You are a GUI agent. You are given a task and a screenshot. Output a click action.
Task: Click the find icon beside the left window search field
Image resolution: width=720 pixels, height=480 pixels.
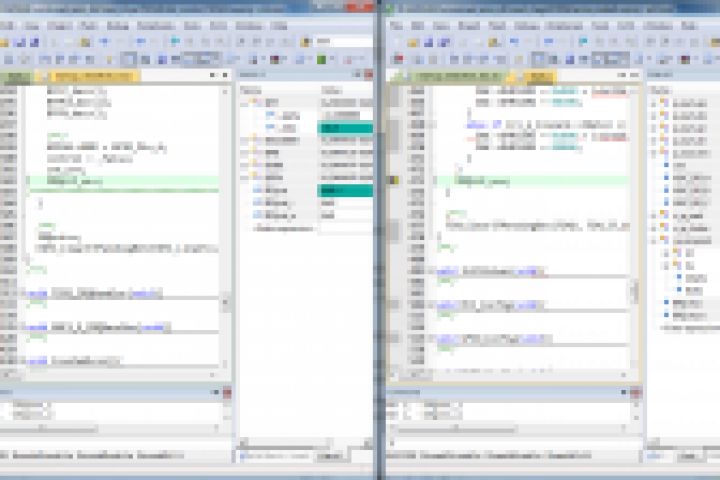click(x=306, y=42)
